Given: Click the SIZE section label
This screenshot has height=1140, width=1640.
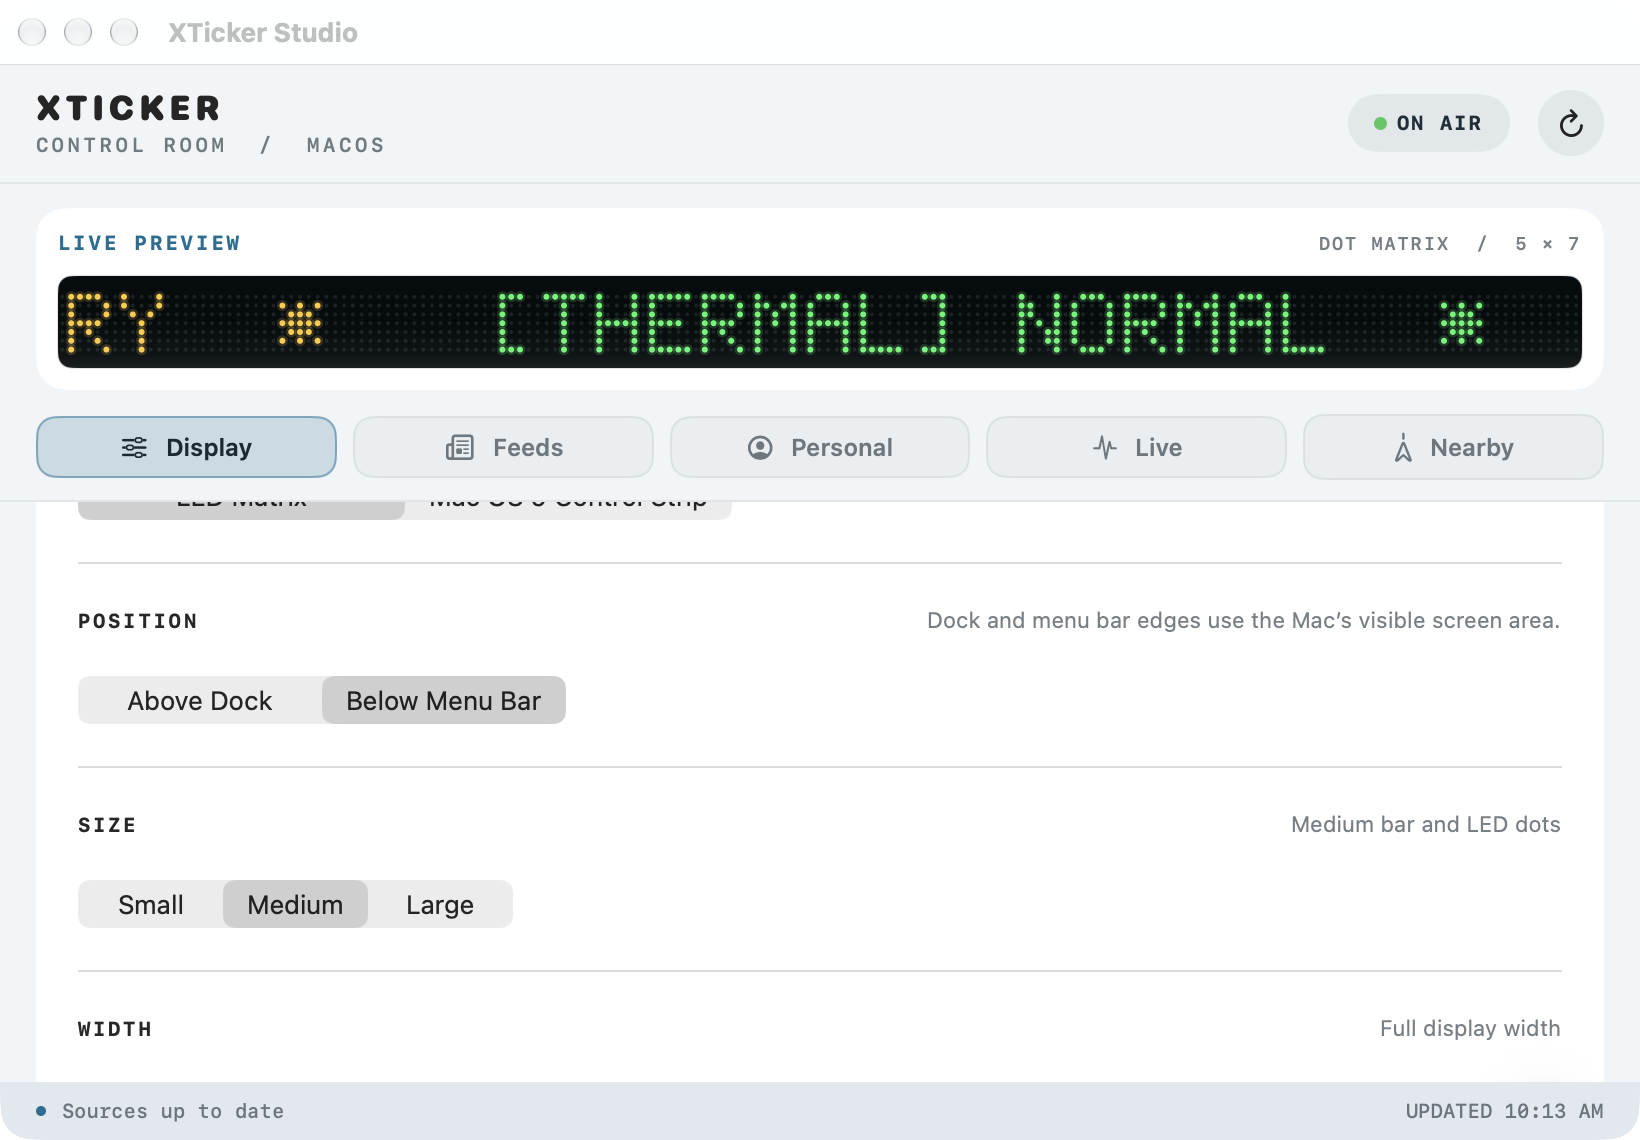Looking at the screenshot, I should pos(107,825).
